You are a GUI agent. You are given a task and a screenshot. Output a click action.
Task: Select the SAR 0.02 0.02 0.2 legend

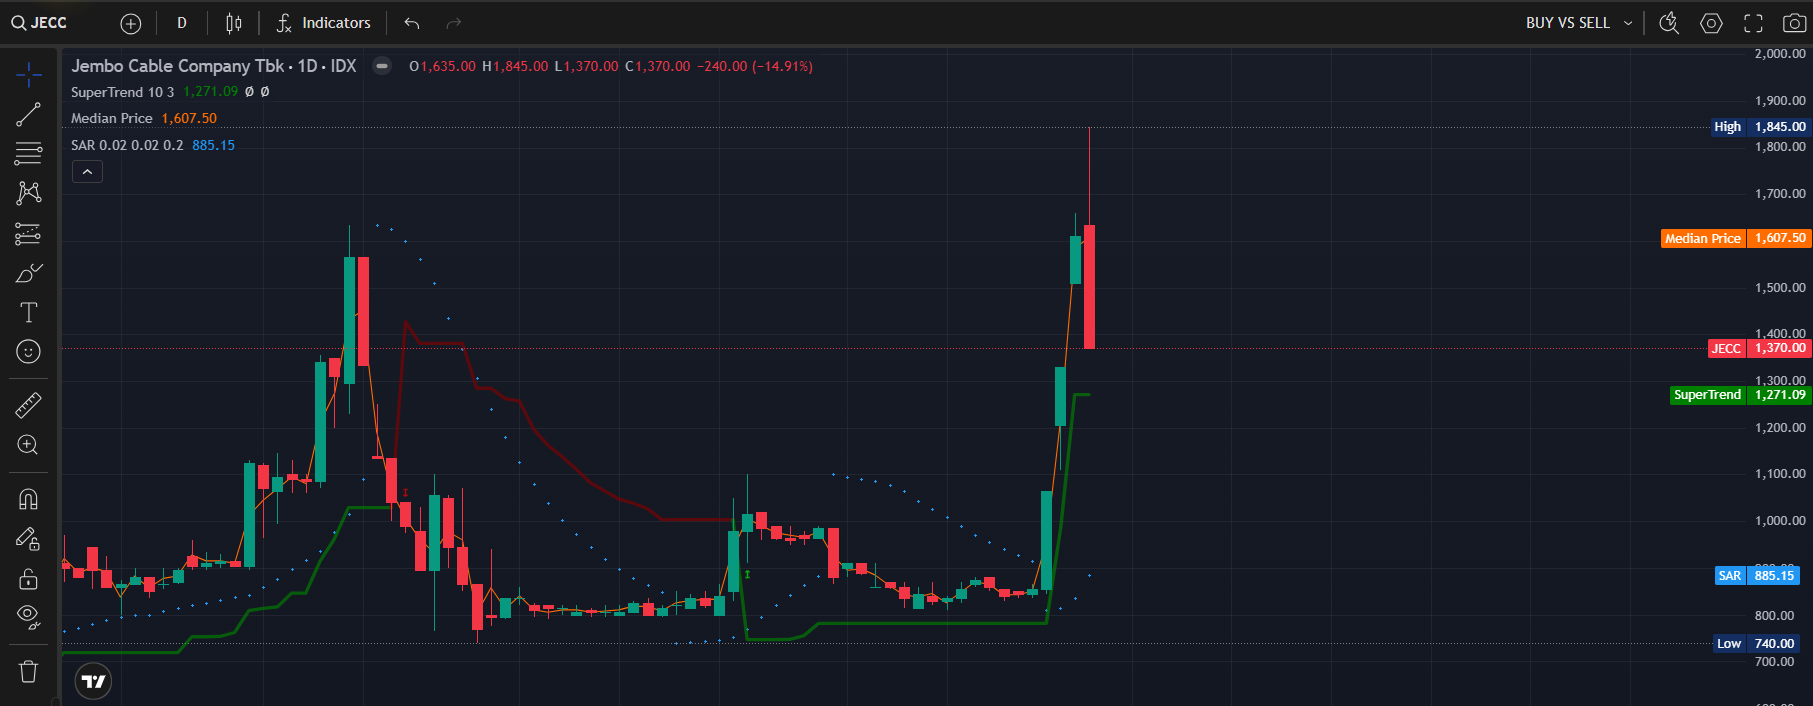pyautogui.click(x=127, y=145)
